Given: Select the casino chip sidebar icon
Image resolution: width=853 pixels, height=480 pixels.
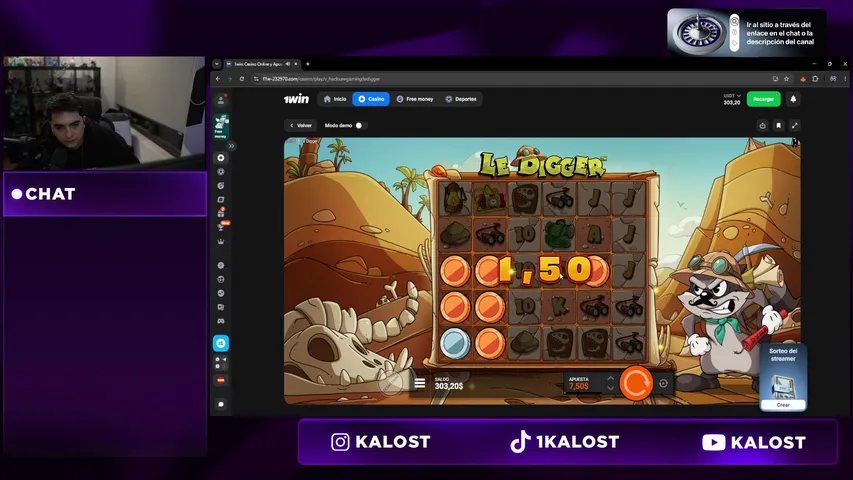Looking at the screenshot, I should point(221,158).
